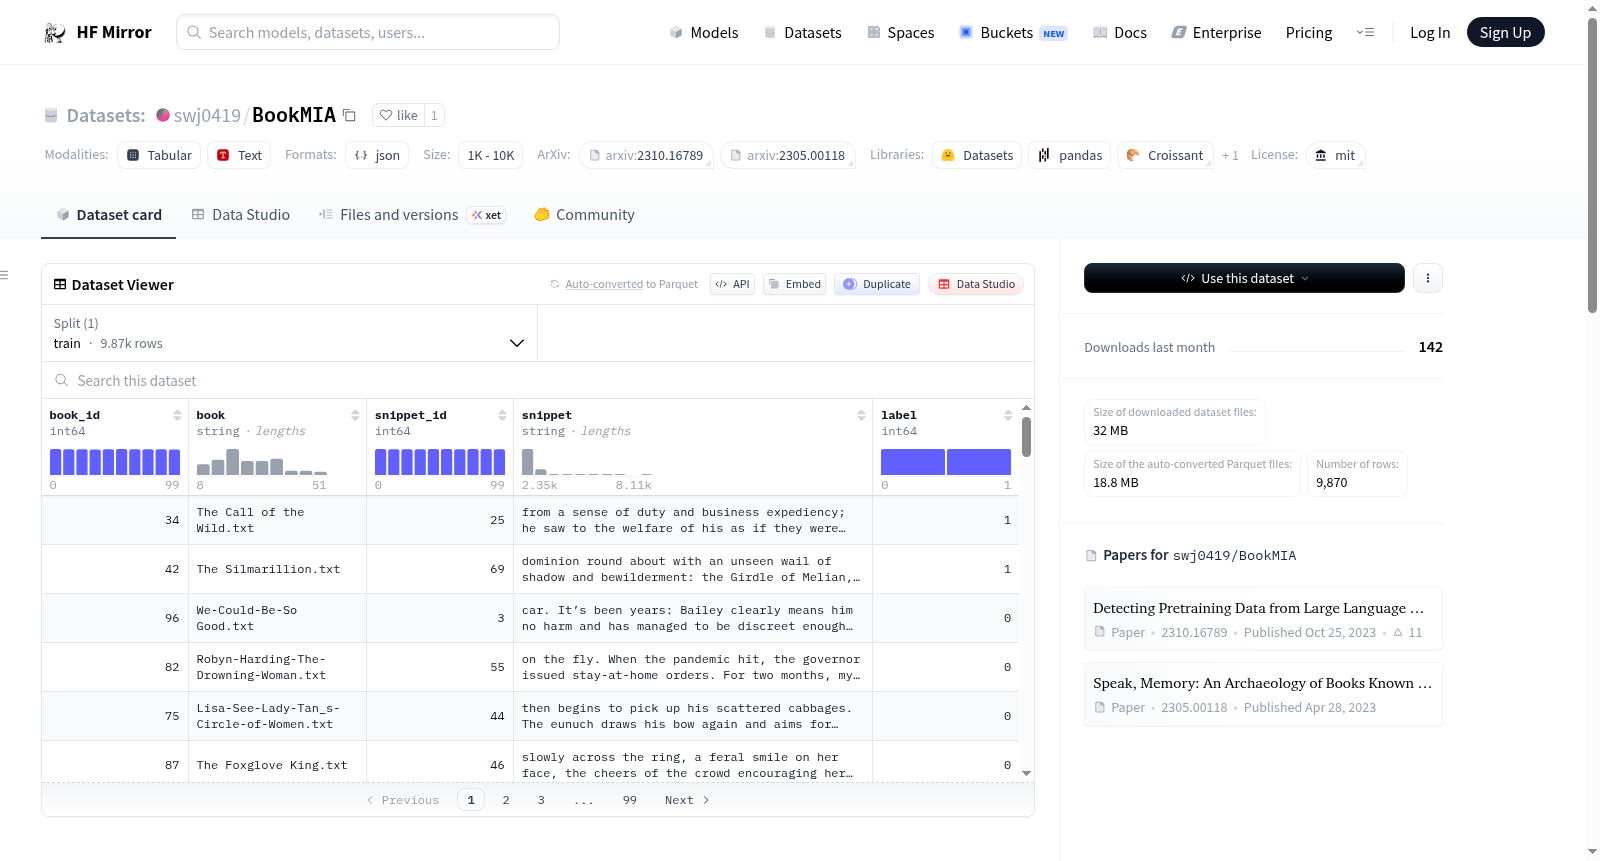
Task: Open the Enterprise menu item
Action: (1216, 33)
